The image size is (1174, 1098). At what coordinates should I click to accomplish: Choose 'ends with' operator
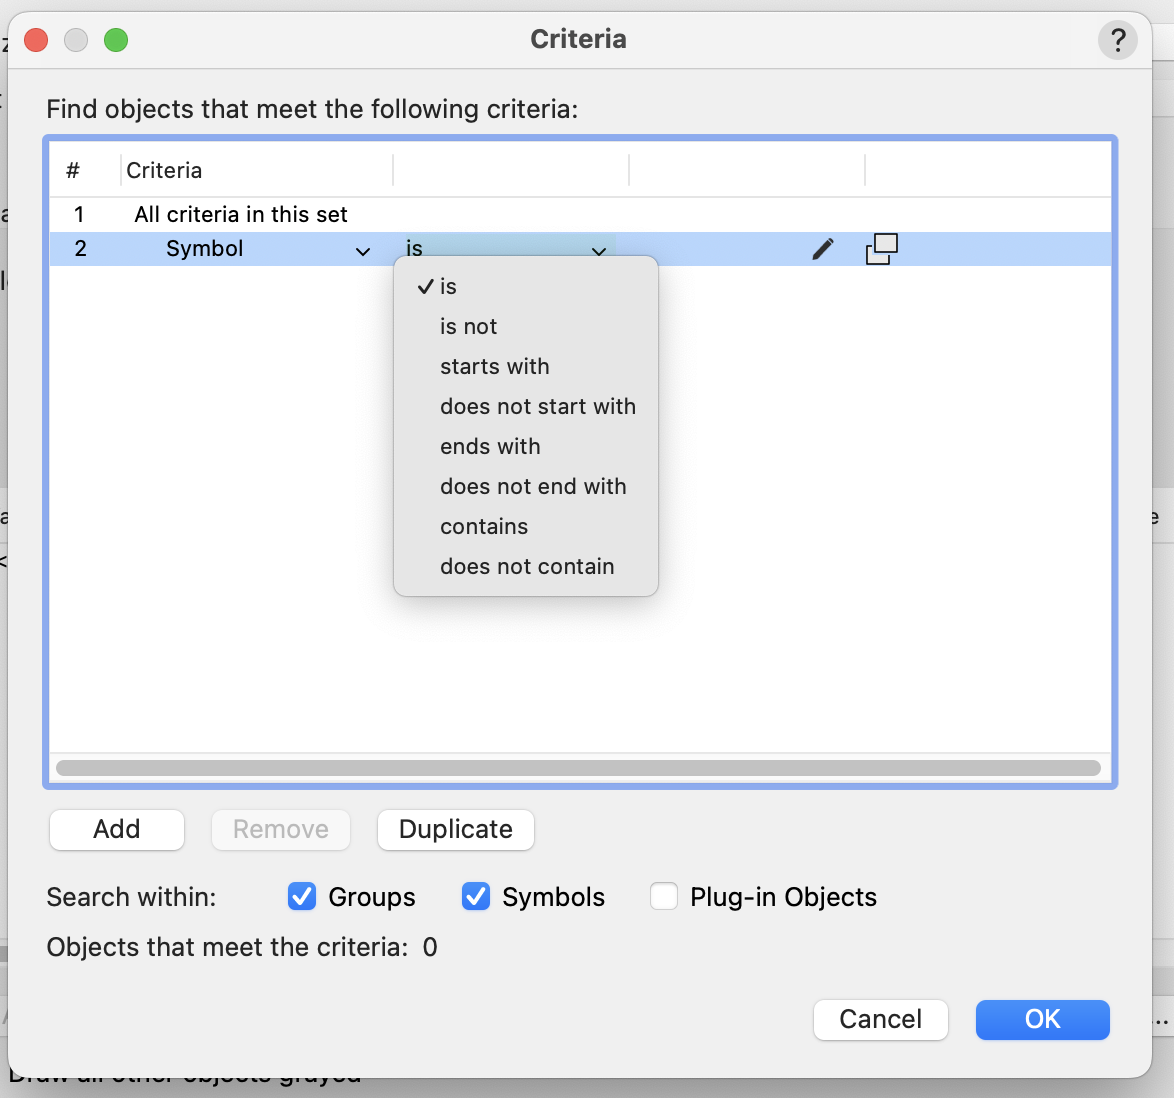pos(489,446)
